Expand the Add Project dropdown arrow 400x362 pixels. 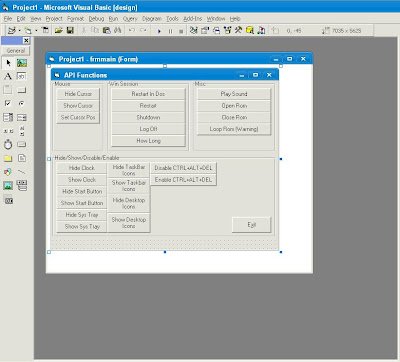19,31
